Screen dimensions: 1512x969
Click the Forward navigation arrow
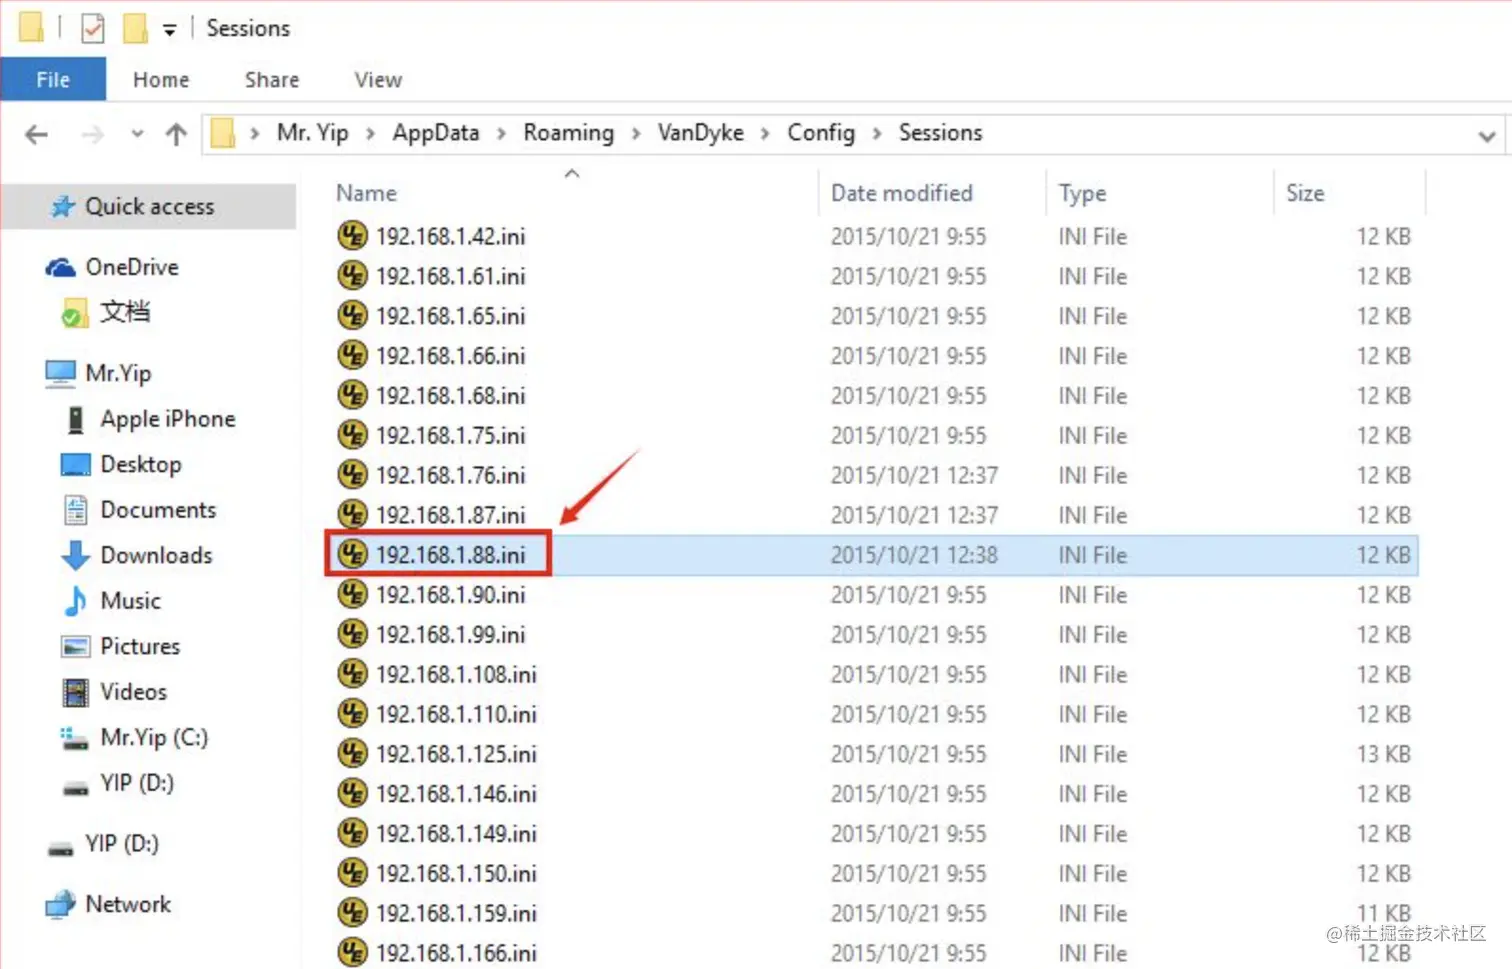pyautogui.click(x=92, y=134)
